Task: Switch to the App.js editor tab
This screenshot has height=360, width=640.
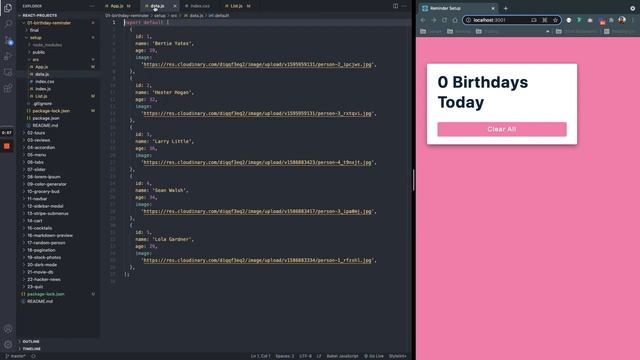Action: coord(117,6)
